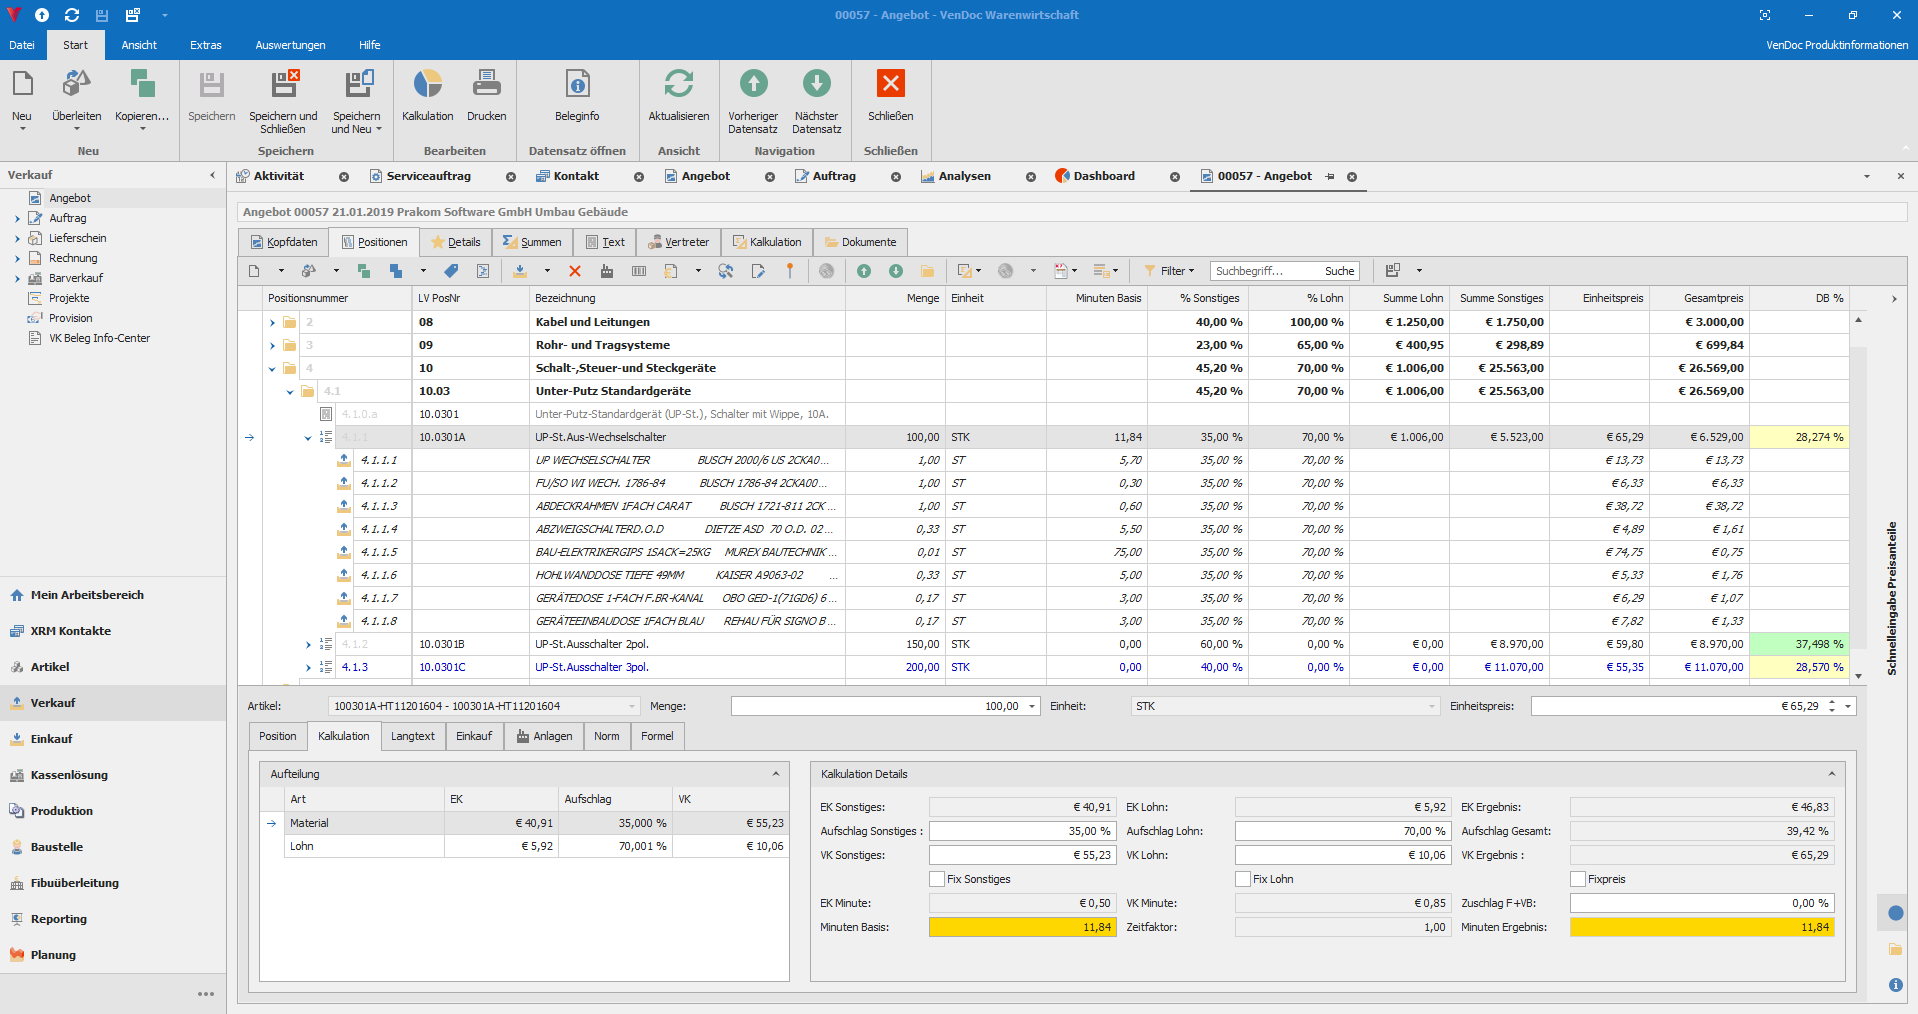The image size is (1918, 1014).
Task: Open the Einheit STK dropdown
Action: [1431, 706]
